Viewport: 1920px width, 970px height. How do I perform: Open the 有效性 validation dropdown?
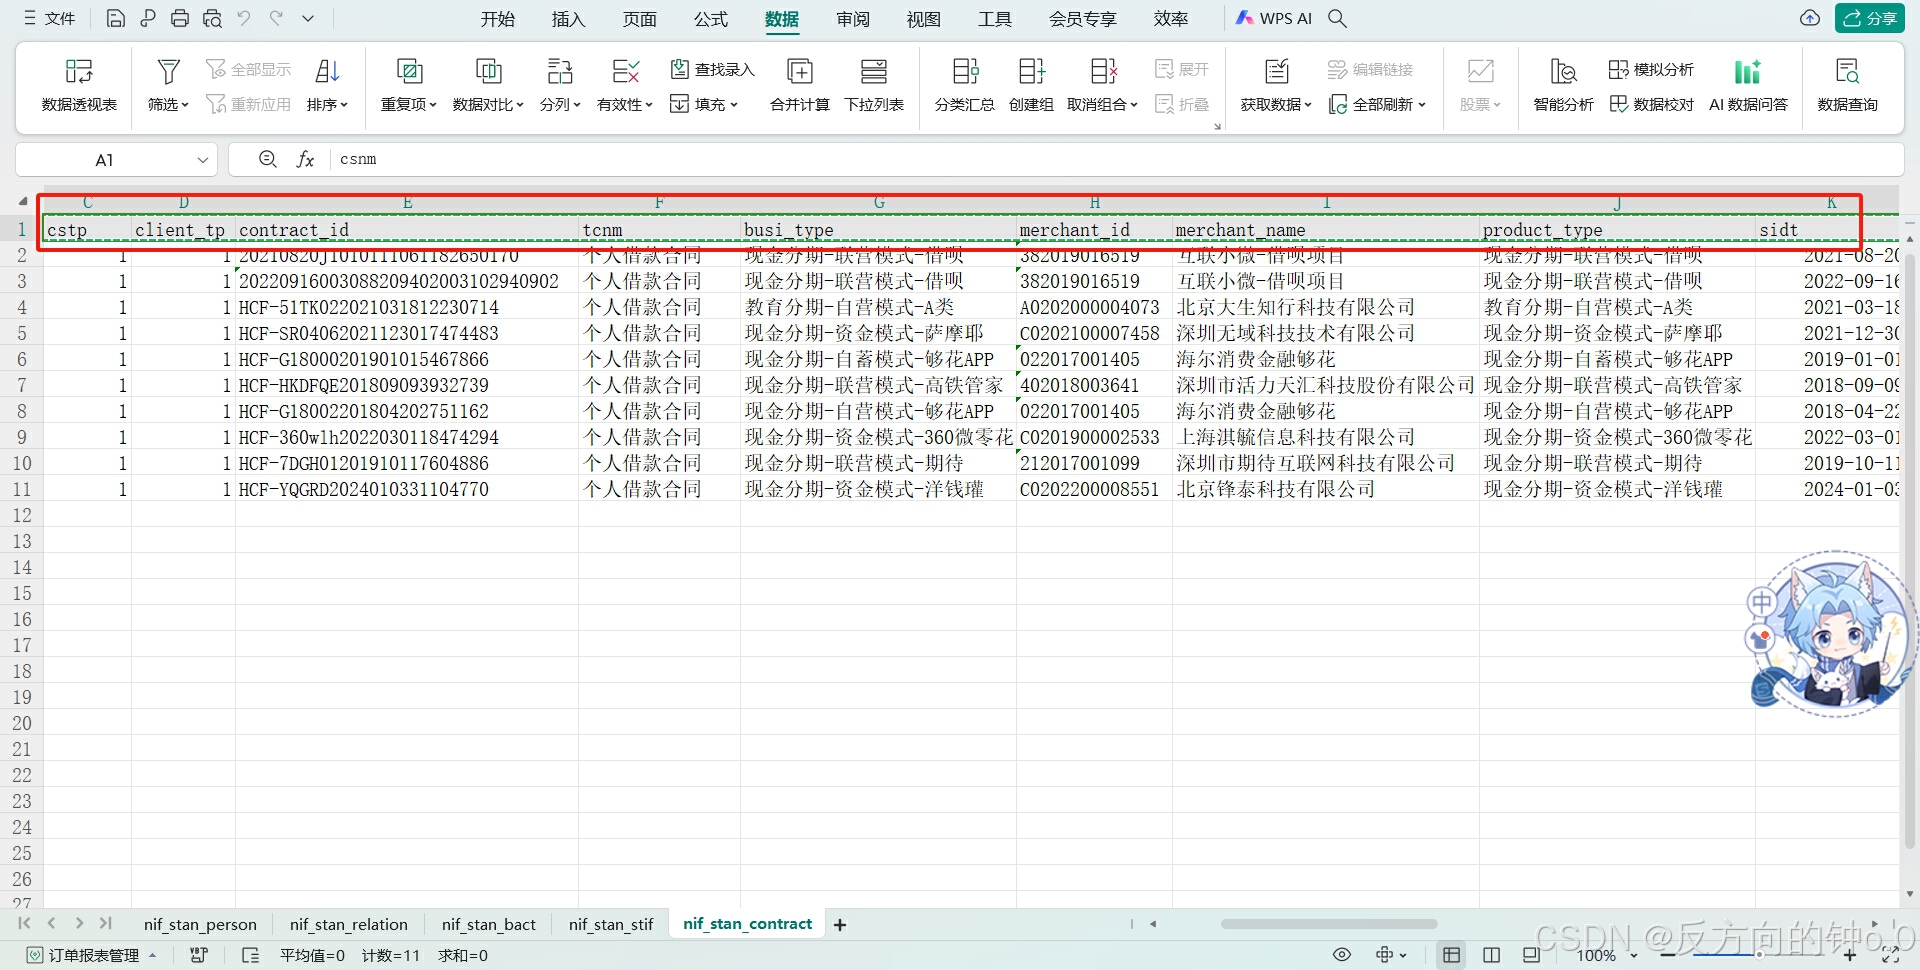tap(625, 84)
